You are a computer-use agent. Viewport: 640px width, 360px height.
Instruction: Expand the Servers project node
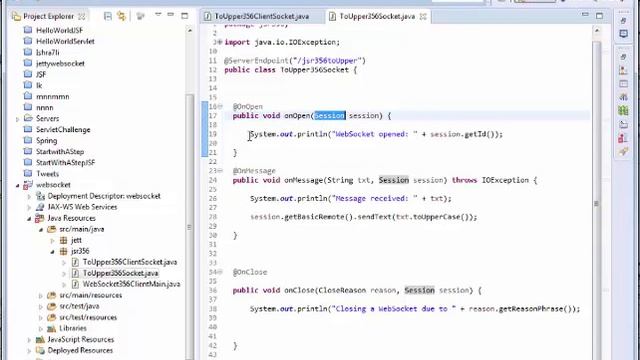(17, 119)
